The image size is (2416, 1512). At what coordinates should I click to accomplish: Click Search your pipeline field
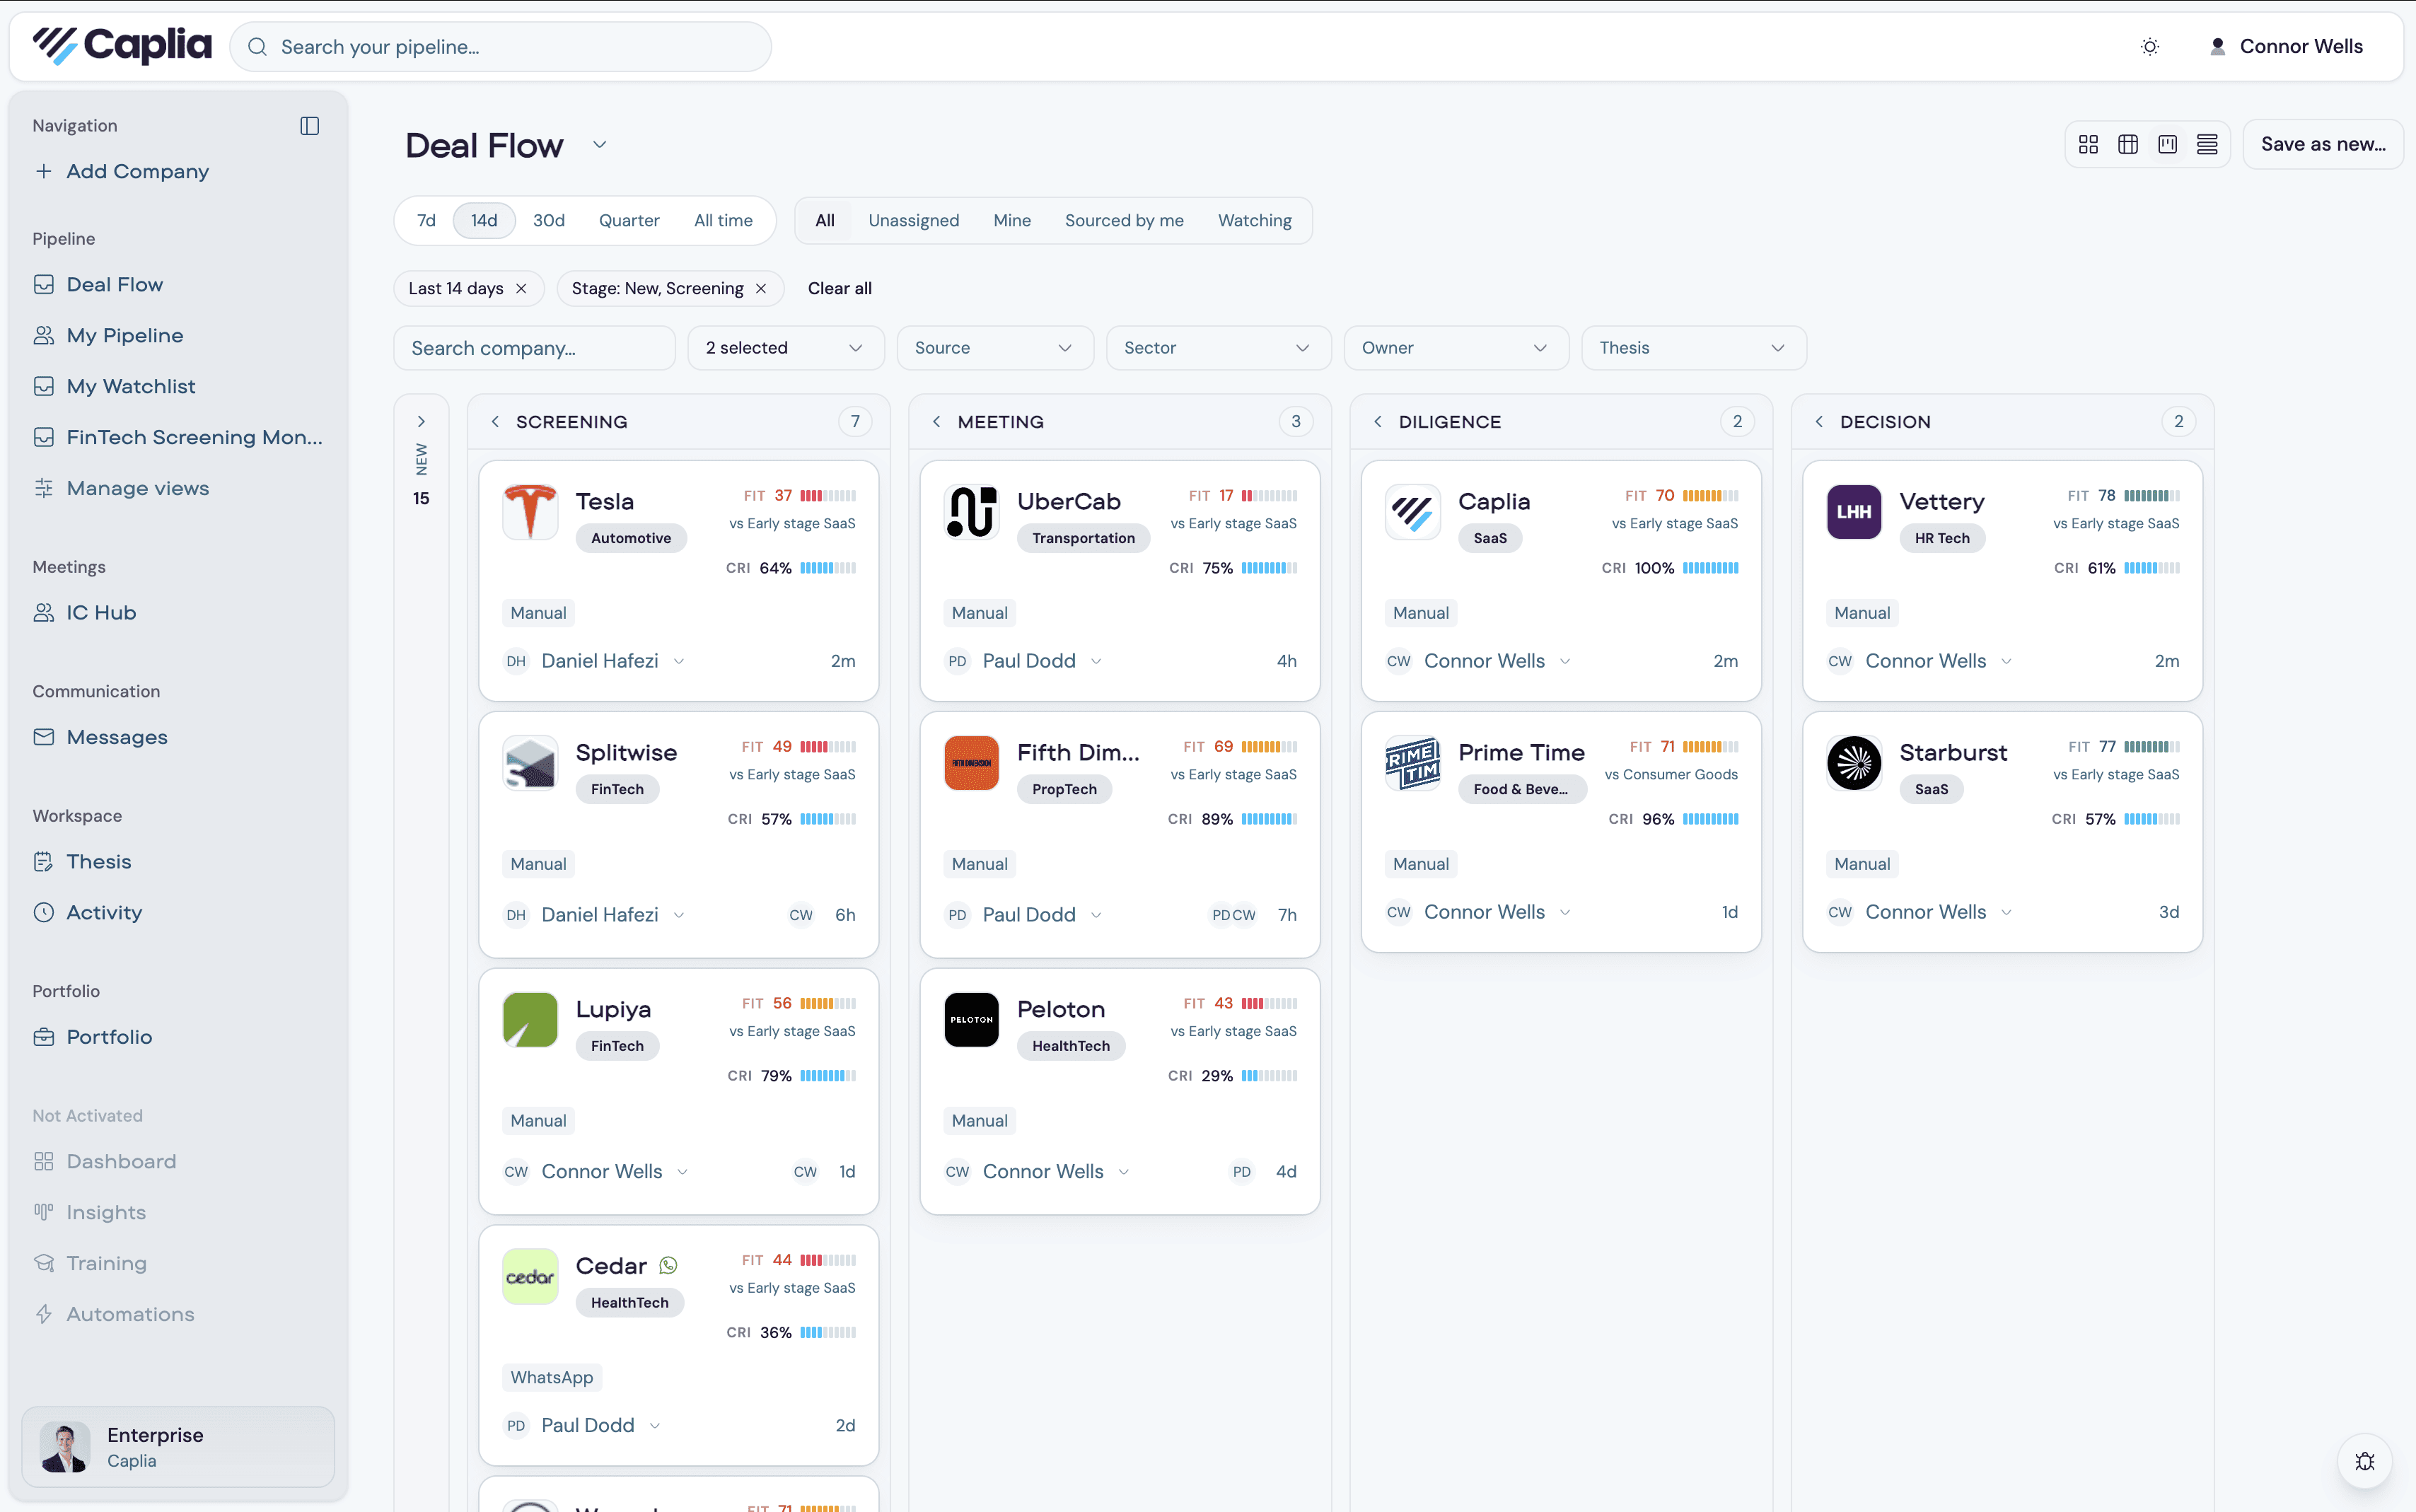pos(501,47)
